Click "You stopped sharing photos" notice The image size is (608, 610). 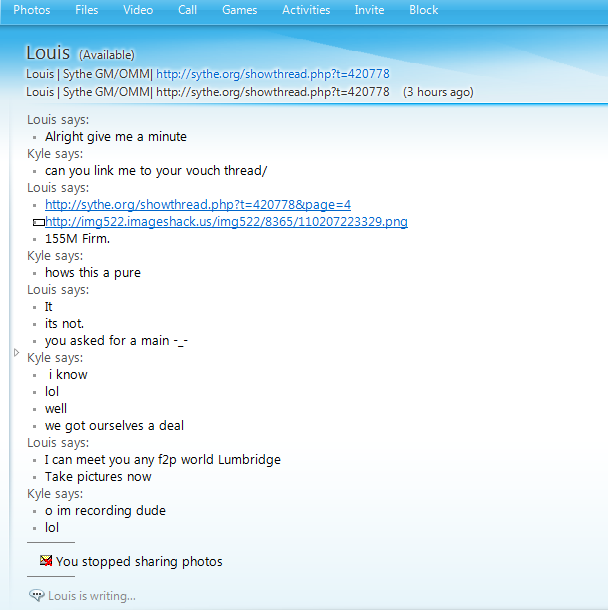pyautogui.click(x=139, y=561)
